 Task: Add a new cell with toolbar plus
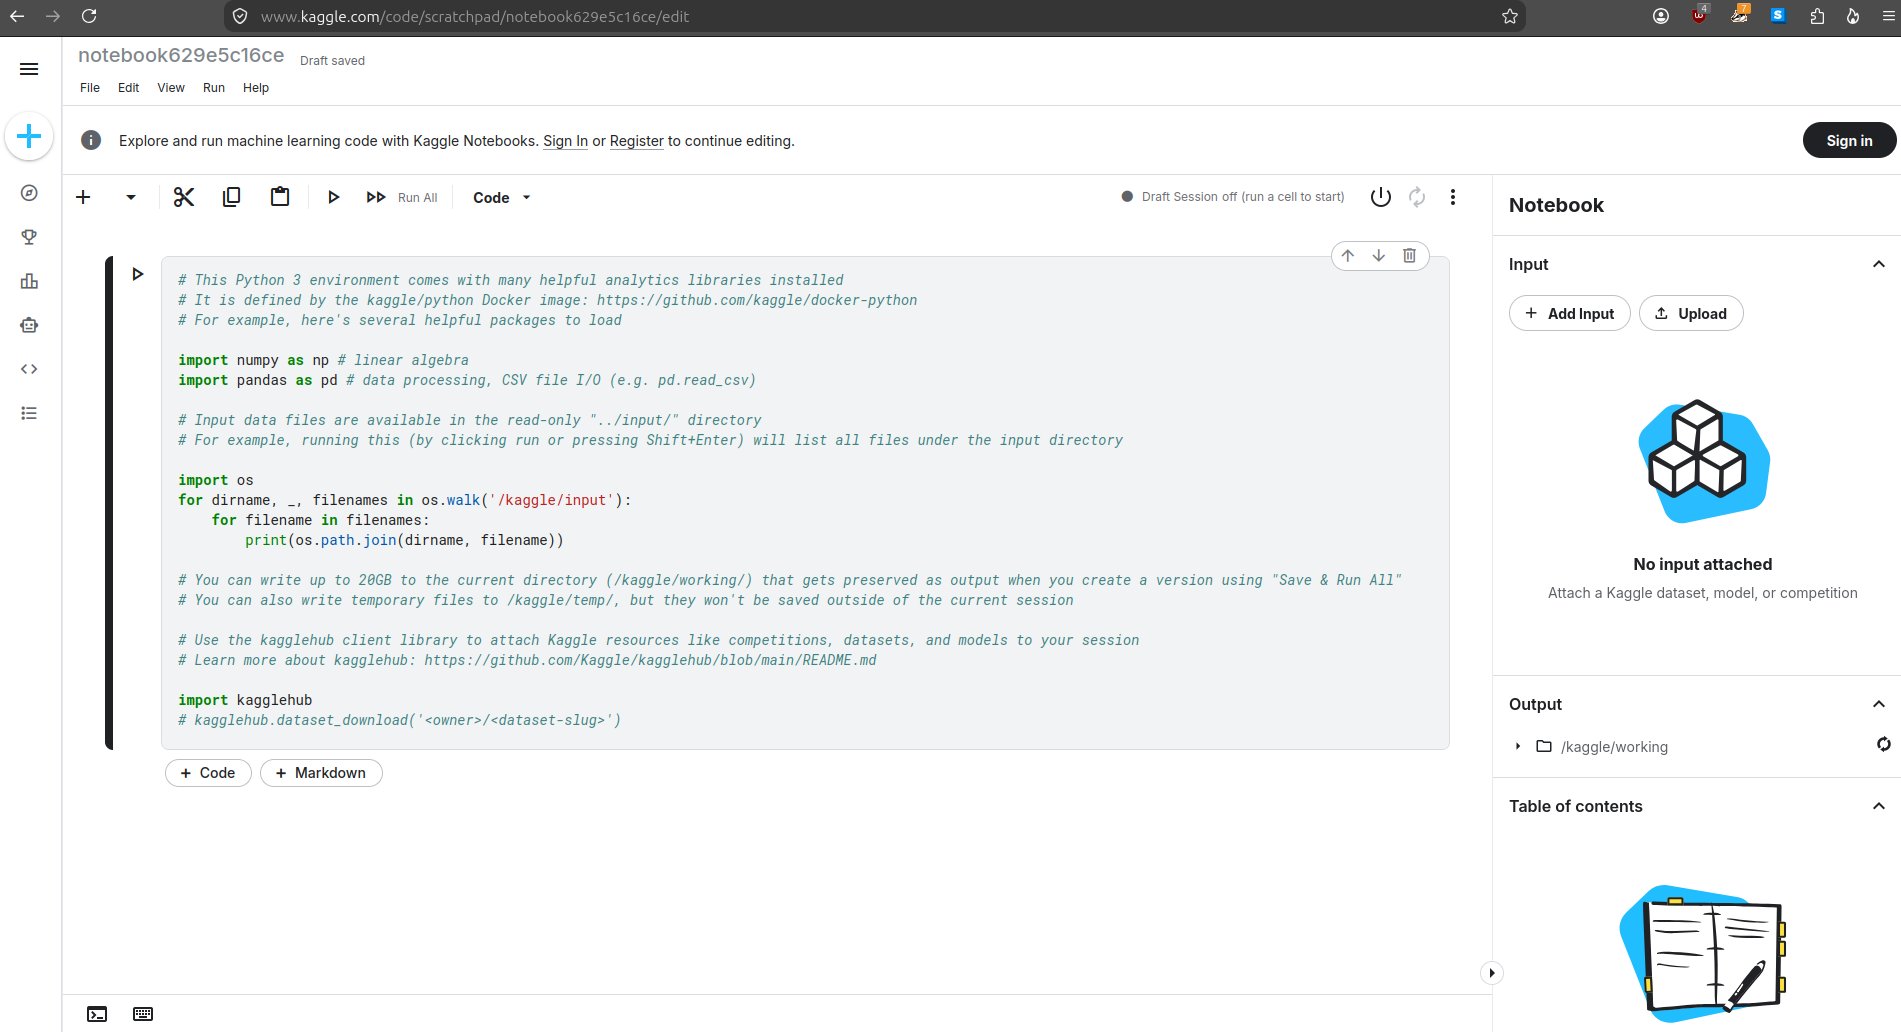(83, 197)
